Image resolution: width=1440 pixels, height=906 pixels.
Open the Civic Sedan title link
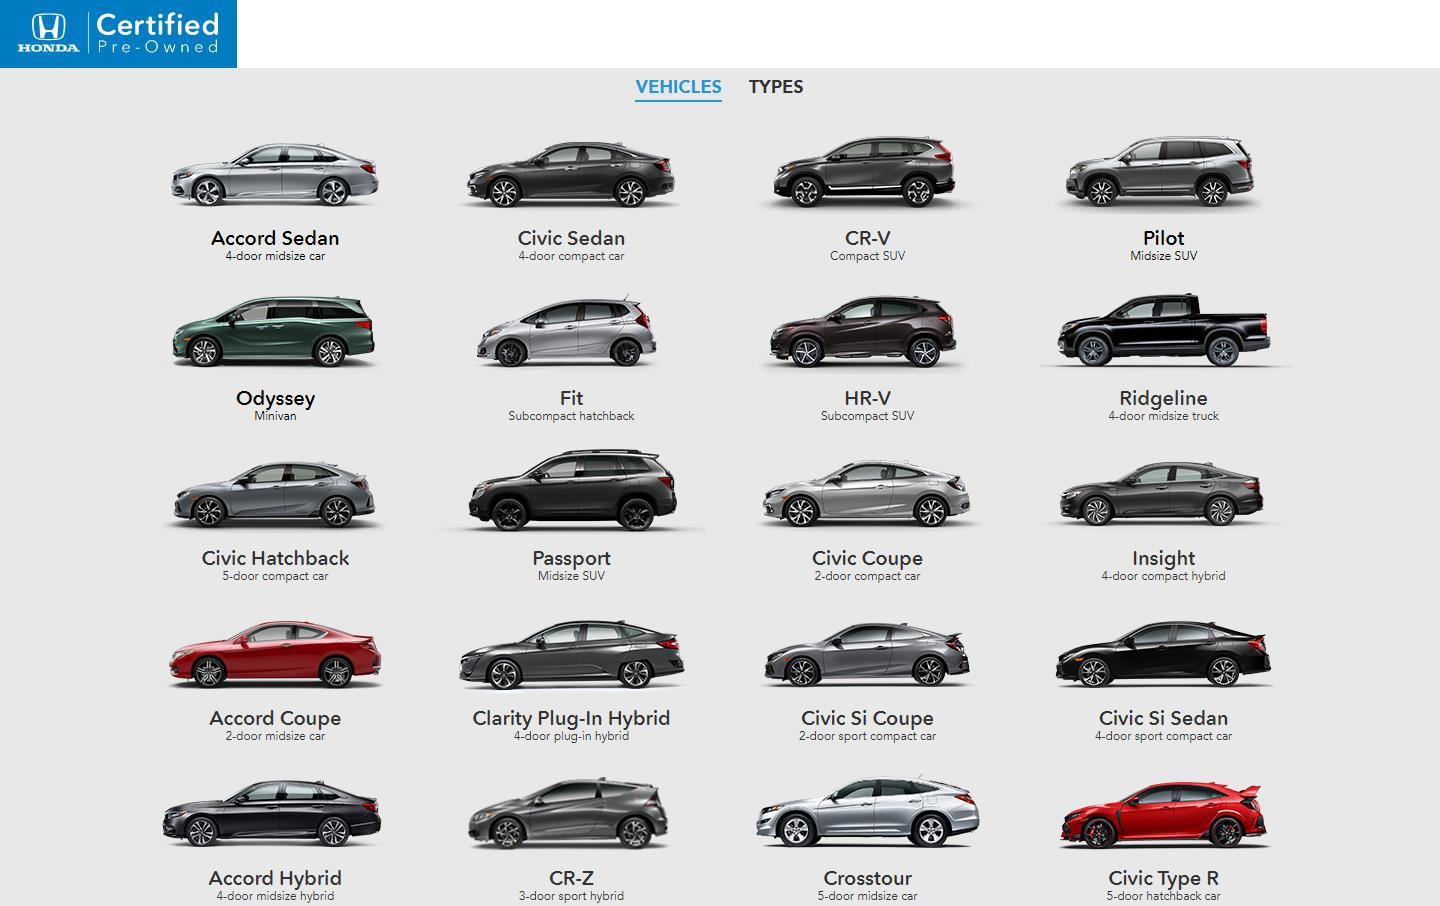tap(571, 238)
